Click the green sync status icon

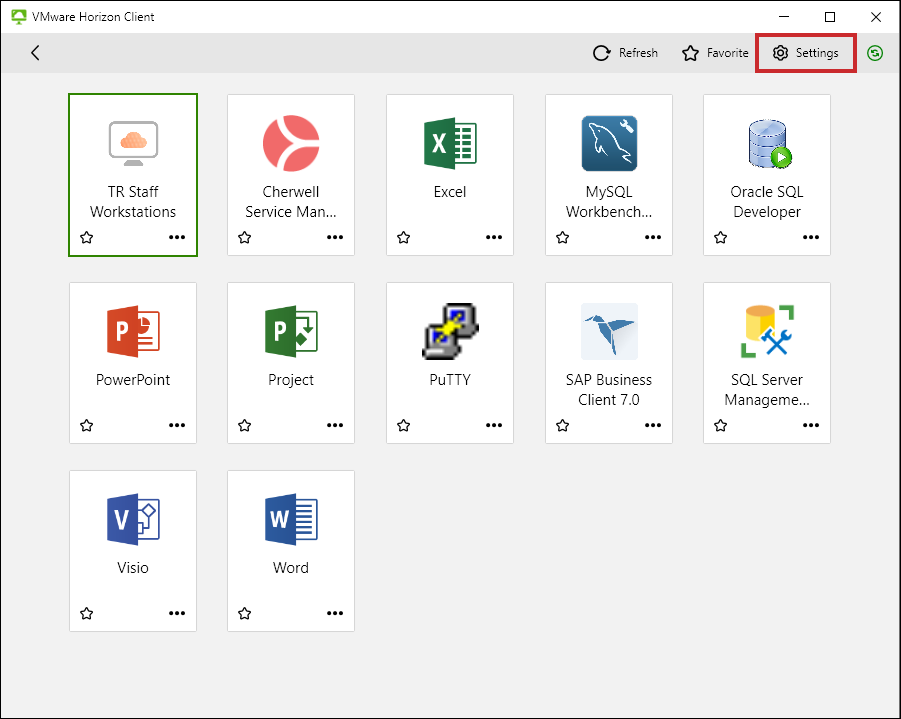coord(875,53)
